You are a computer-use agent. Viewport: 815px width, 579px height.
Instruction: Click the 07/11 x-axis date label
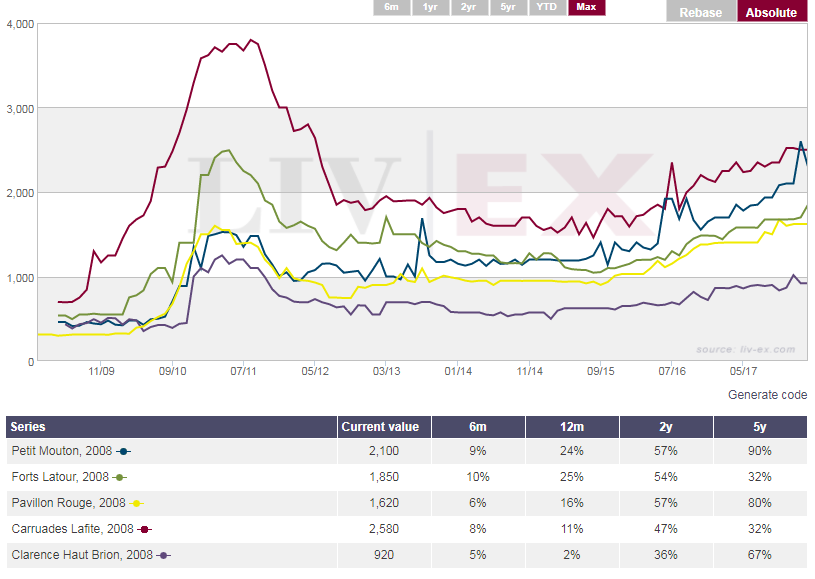click(x=244, y=371)
